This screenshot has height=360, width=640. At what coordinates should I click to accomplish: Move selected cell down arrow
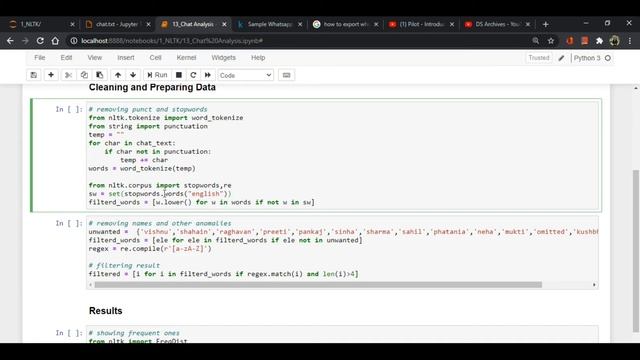133,75
